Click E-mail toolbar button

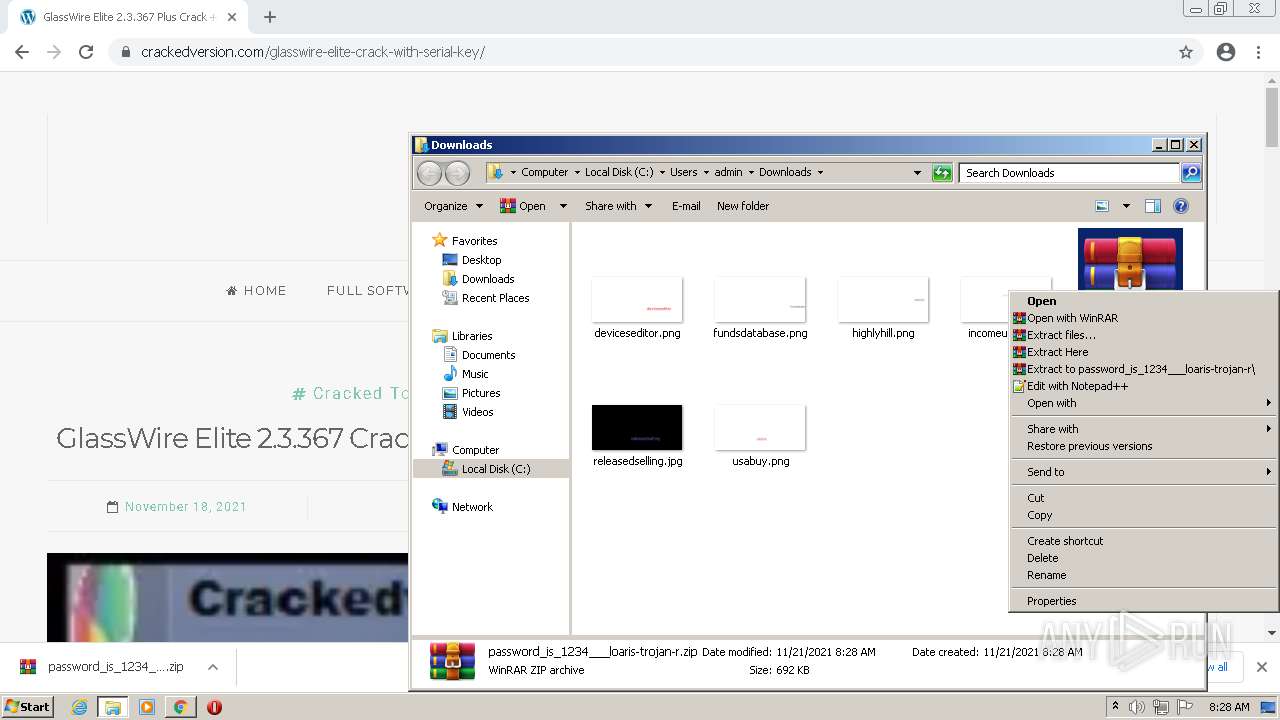[x=686, y=206]
